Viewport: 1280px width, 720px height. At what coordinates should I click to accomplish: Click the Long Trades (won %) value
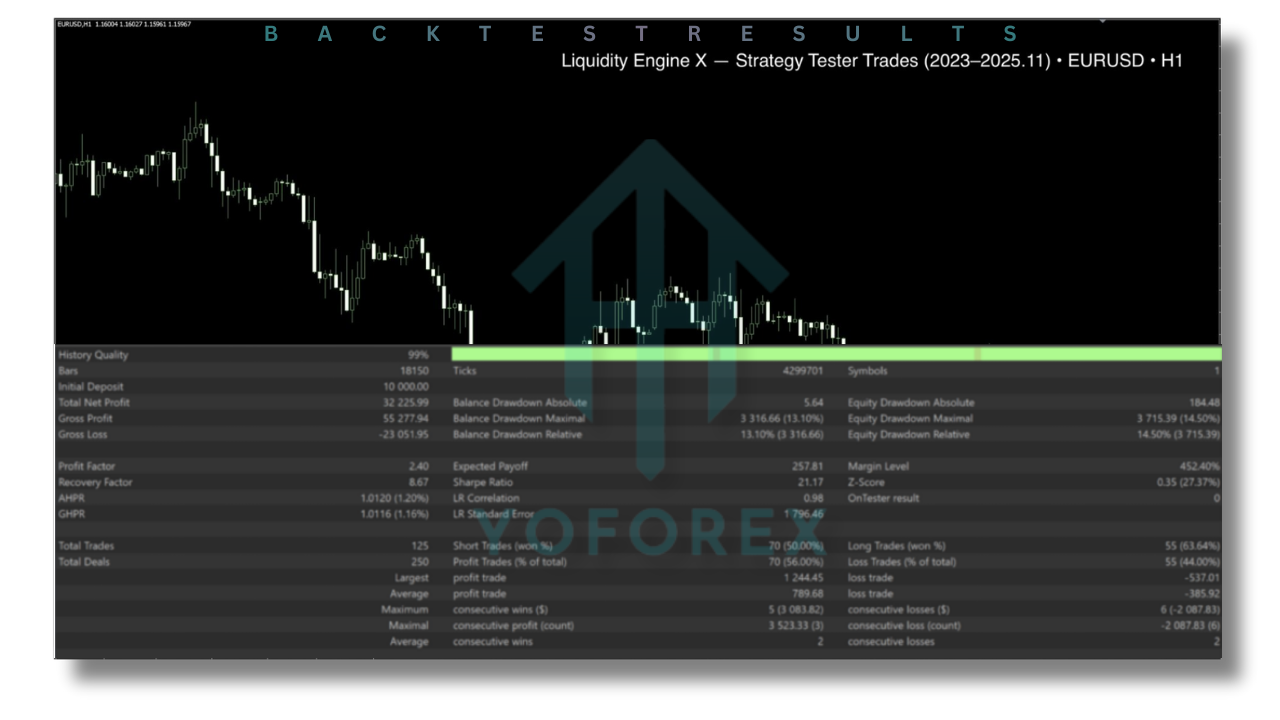pos(1185,547)
